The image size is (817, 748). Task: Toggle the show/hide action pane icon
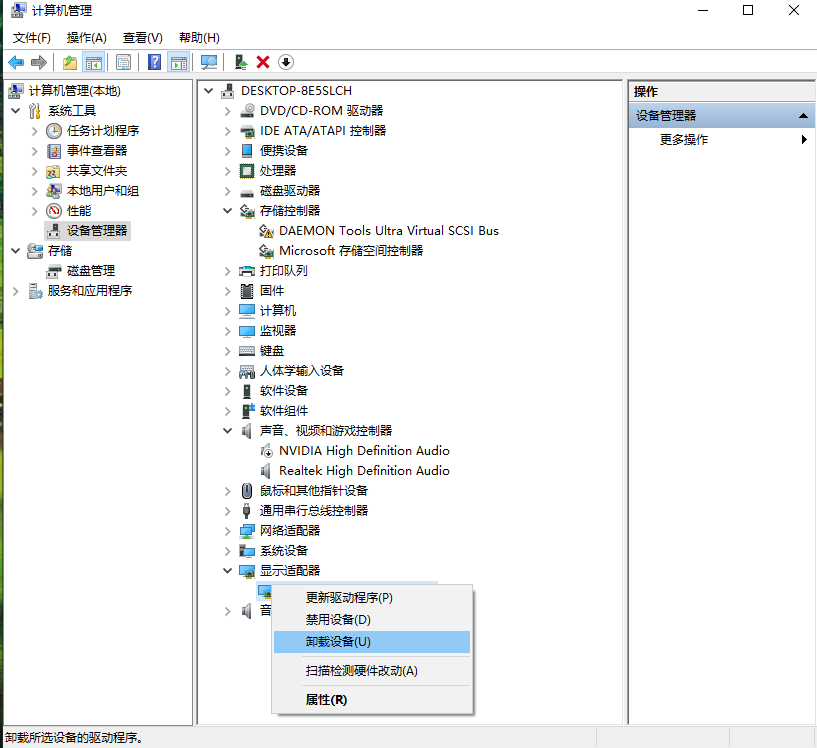point(179,63)
